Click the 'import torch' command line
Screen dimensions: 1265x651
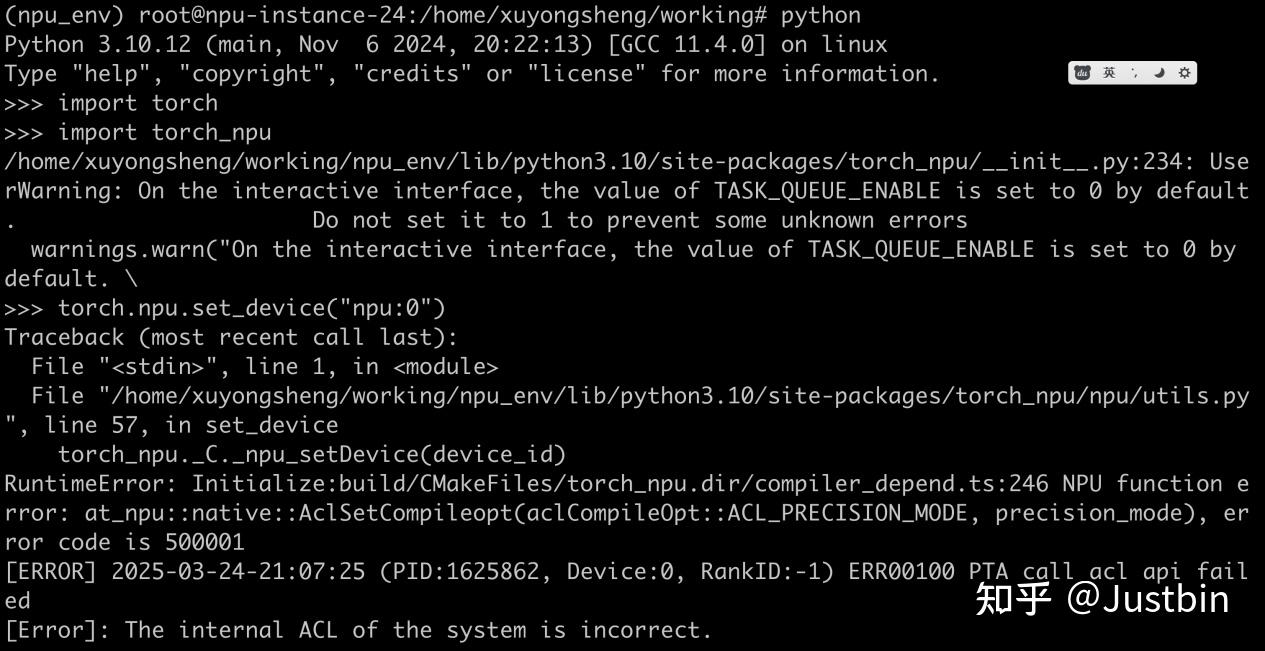click(137, 103)
